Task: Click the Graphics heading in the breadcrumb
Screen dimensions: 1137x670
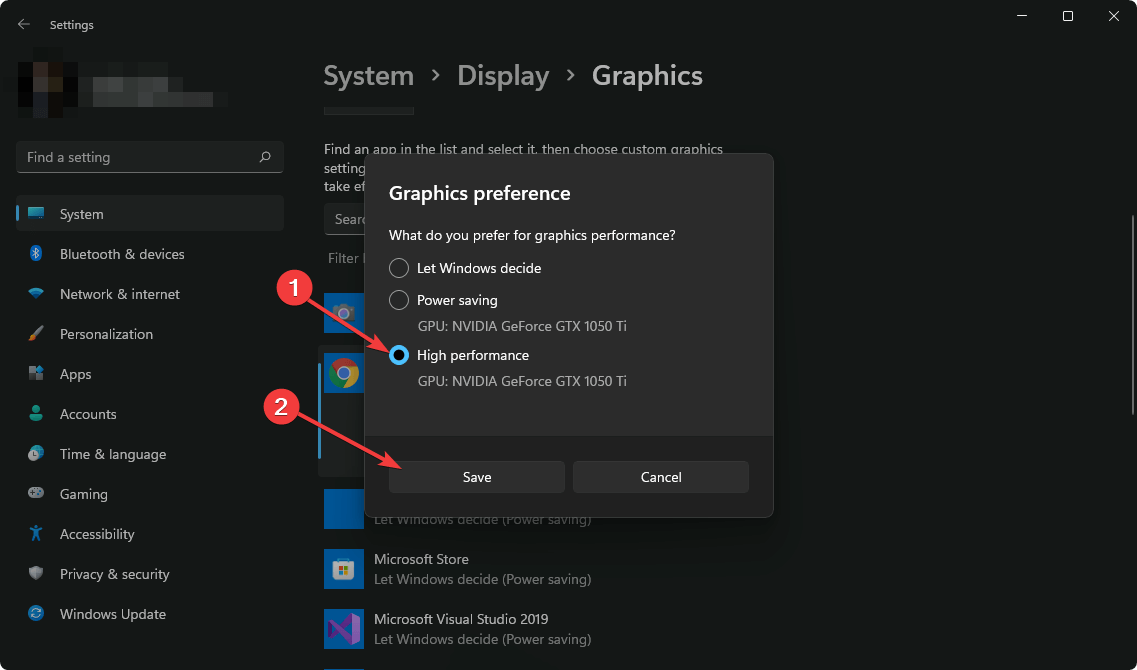Action: pyautogui.click(x=647, y=76)
